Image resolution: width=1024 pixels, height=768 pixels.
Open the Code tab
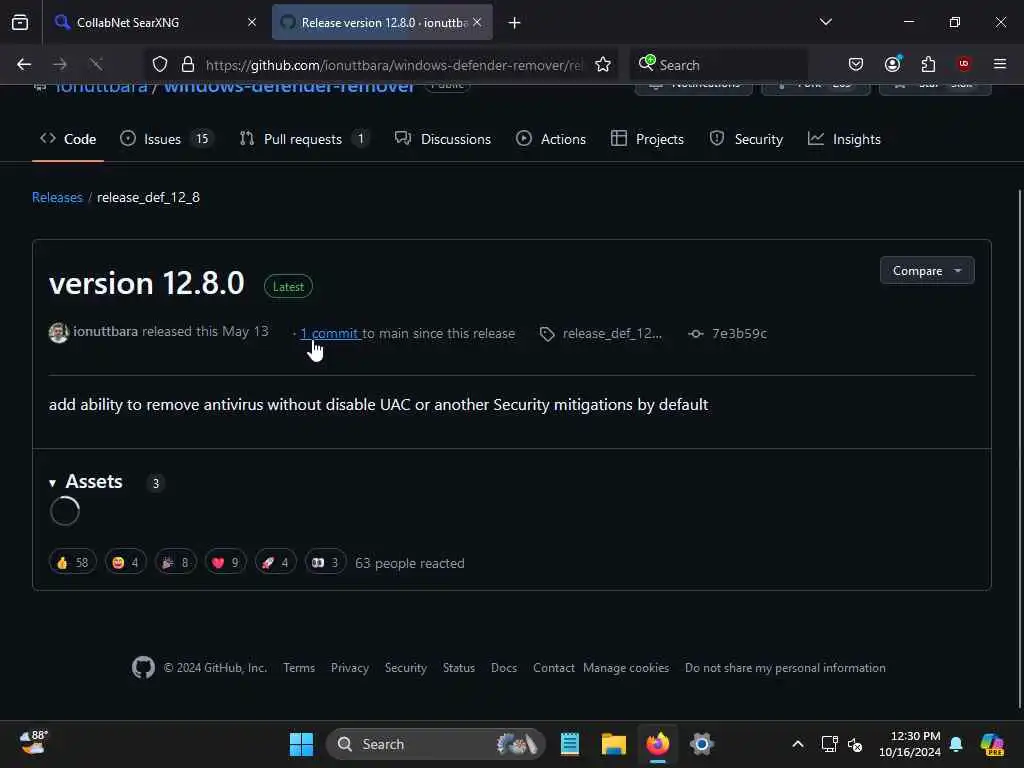pyautogui.click(x=68, y=139)
